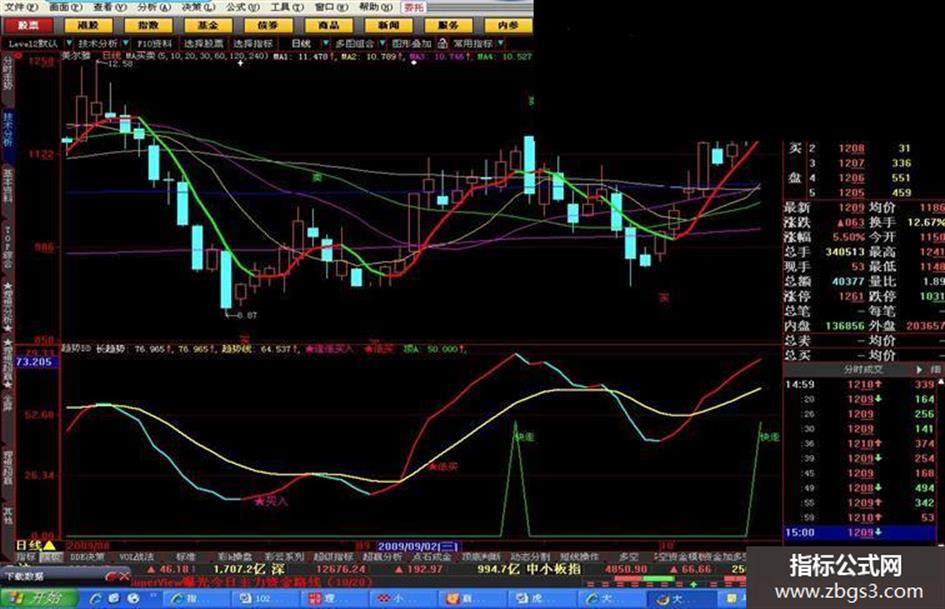
Task: Select the 新闻 category button
Action: [388, 25]
